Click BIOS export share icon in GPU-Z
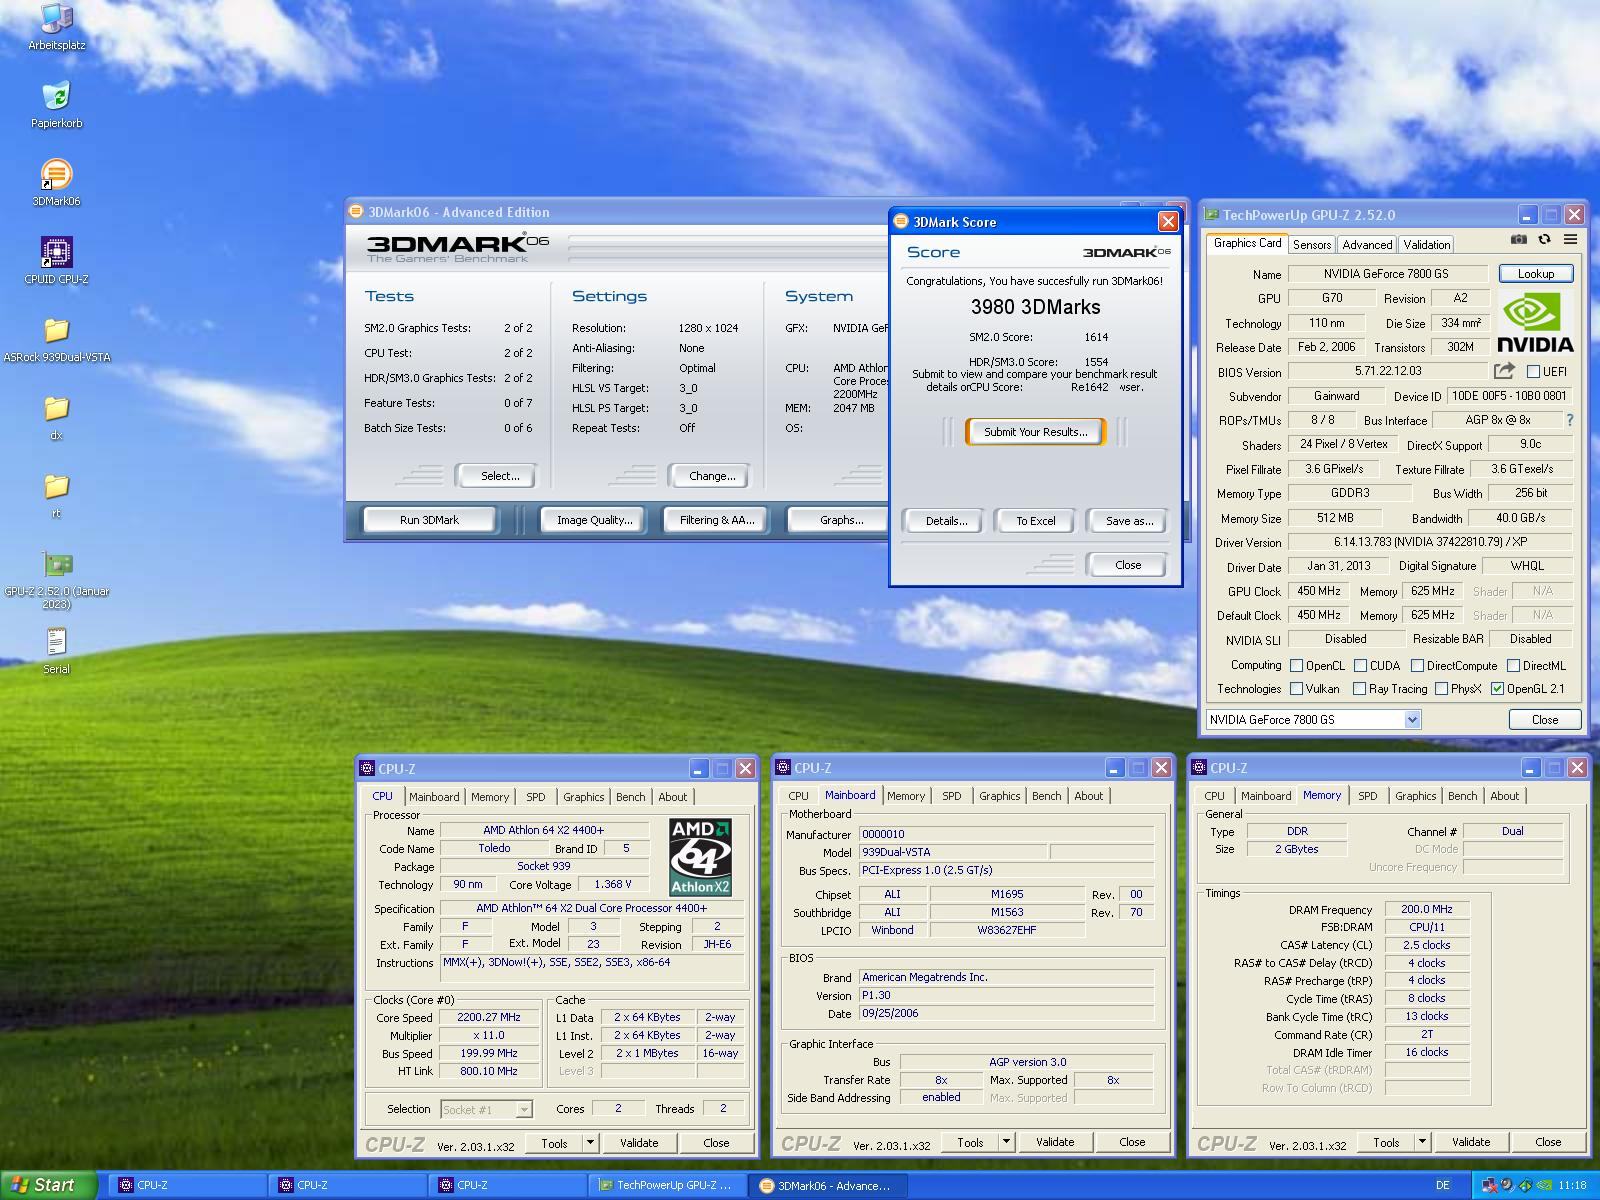 [x=1504, y=371]
